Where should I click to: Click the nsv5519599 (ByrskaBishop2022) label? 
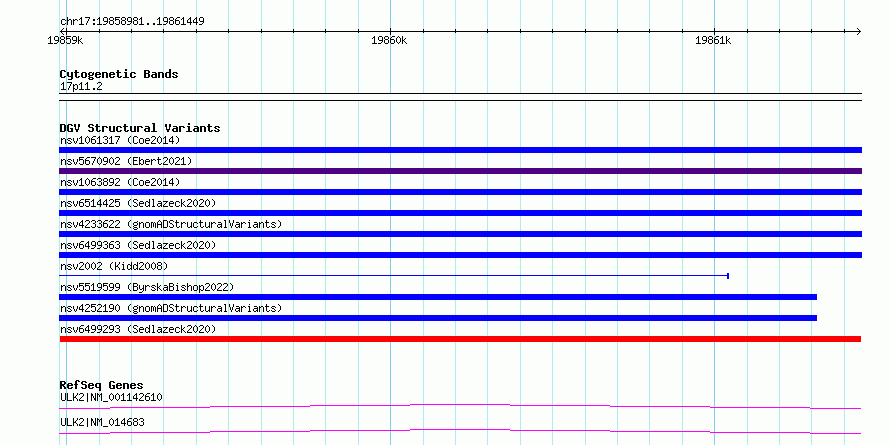[x=147, y=287]
